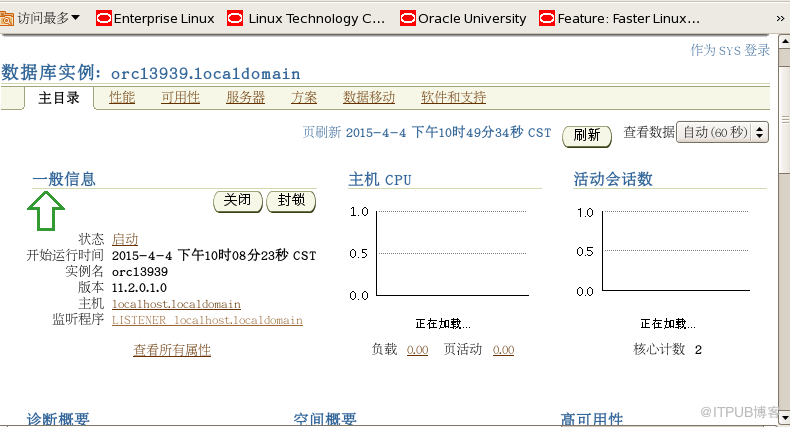
Task: Click the 刷新 button
Action: (587, 135)
